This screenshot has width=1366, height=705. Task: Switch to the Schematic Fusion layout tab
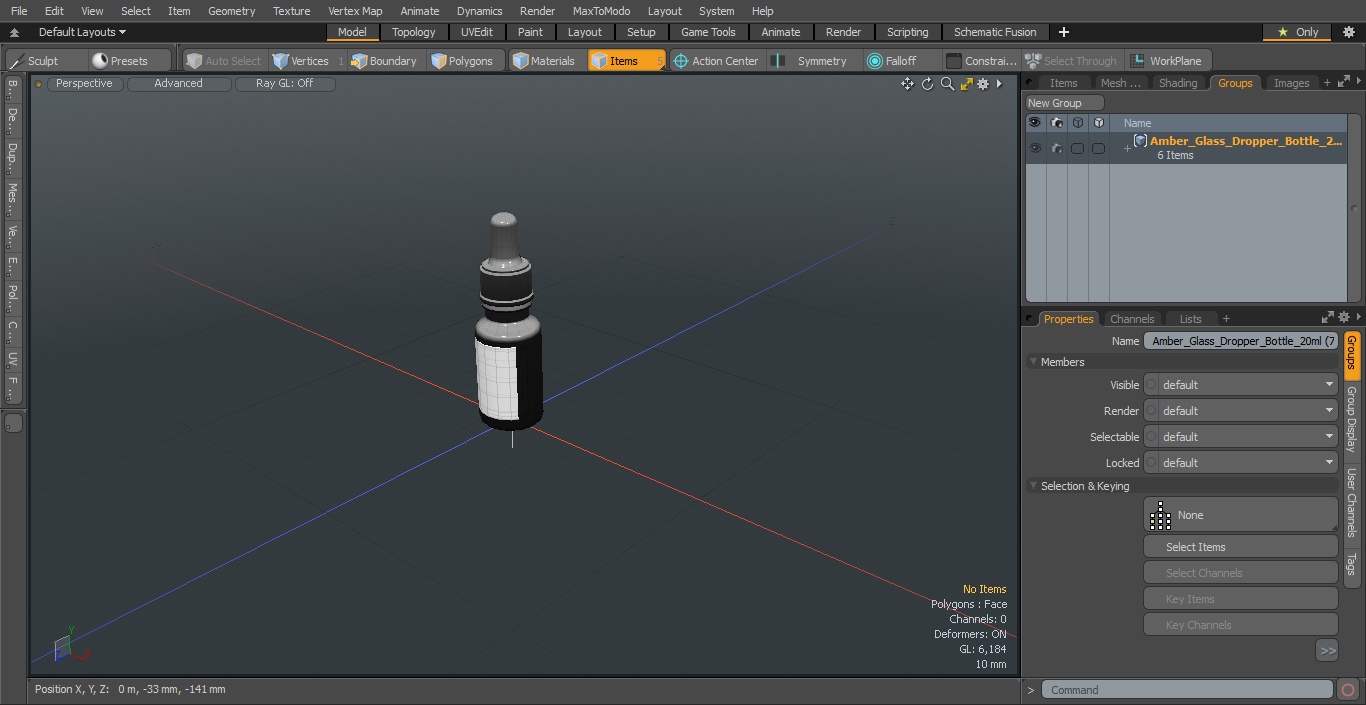pos(995,32)
